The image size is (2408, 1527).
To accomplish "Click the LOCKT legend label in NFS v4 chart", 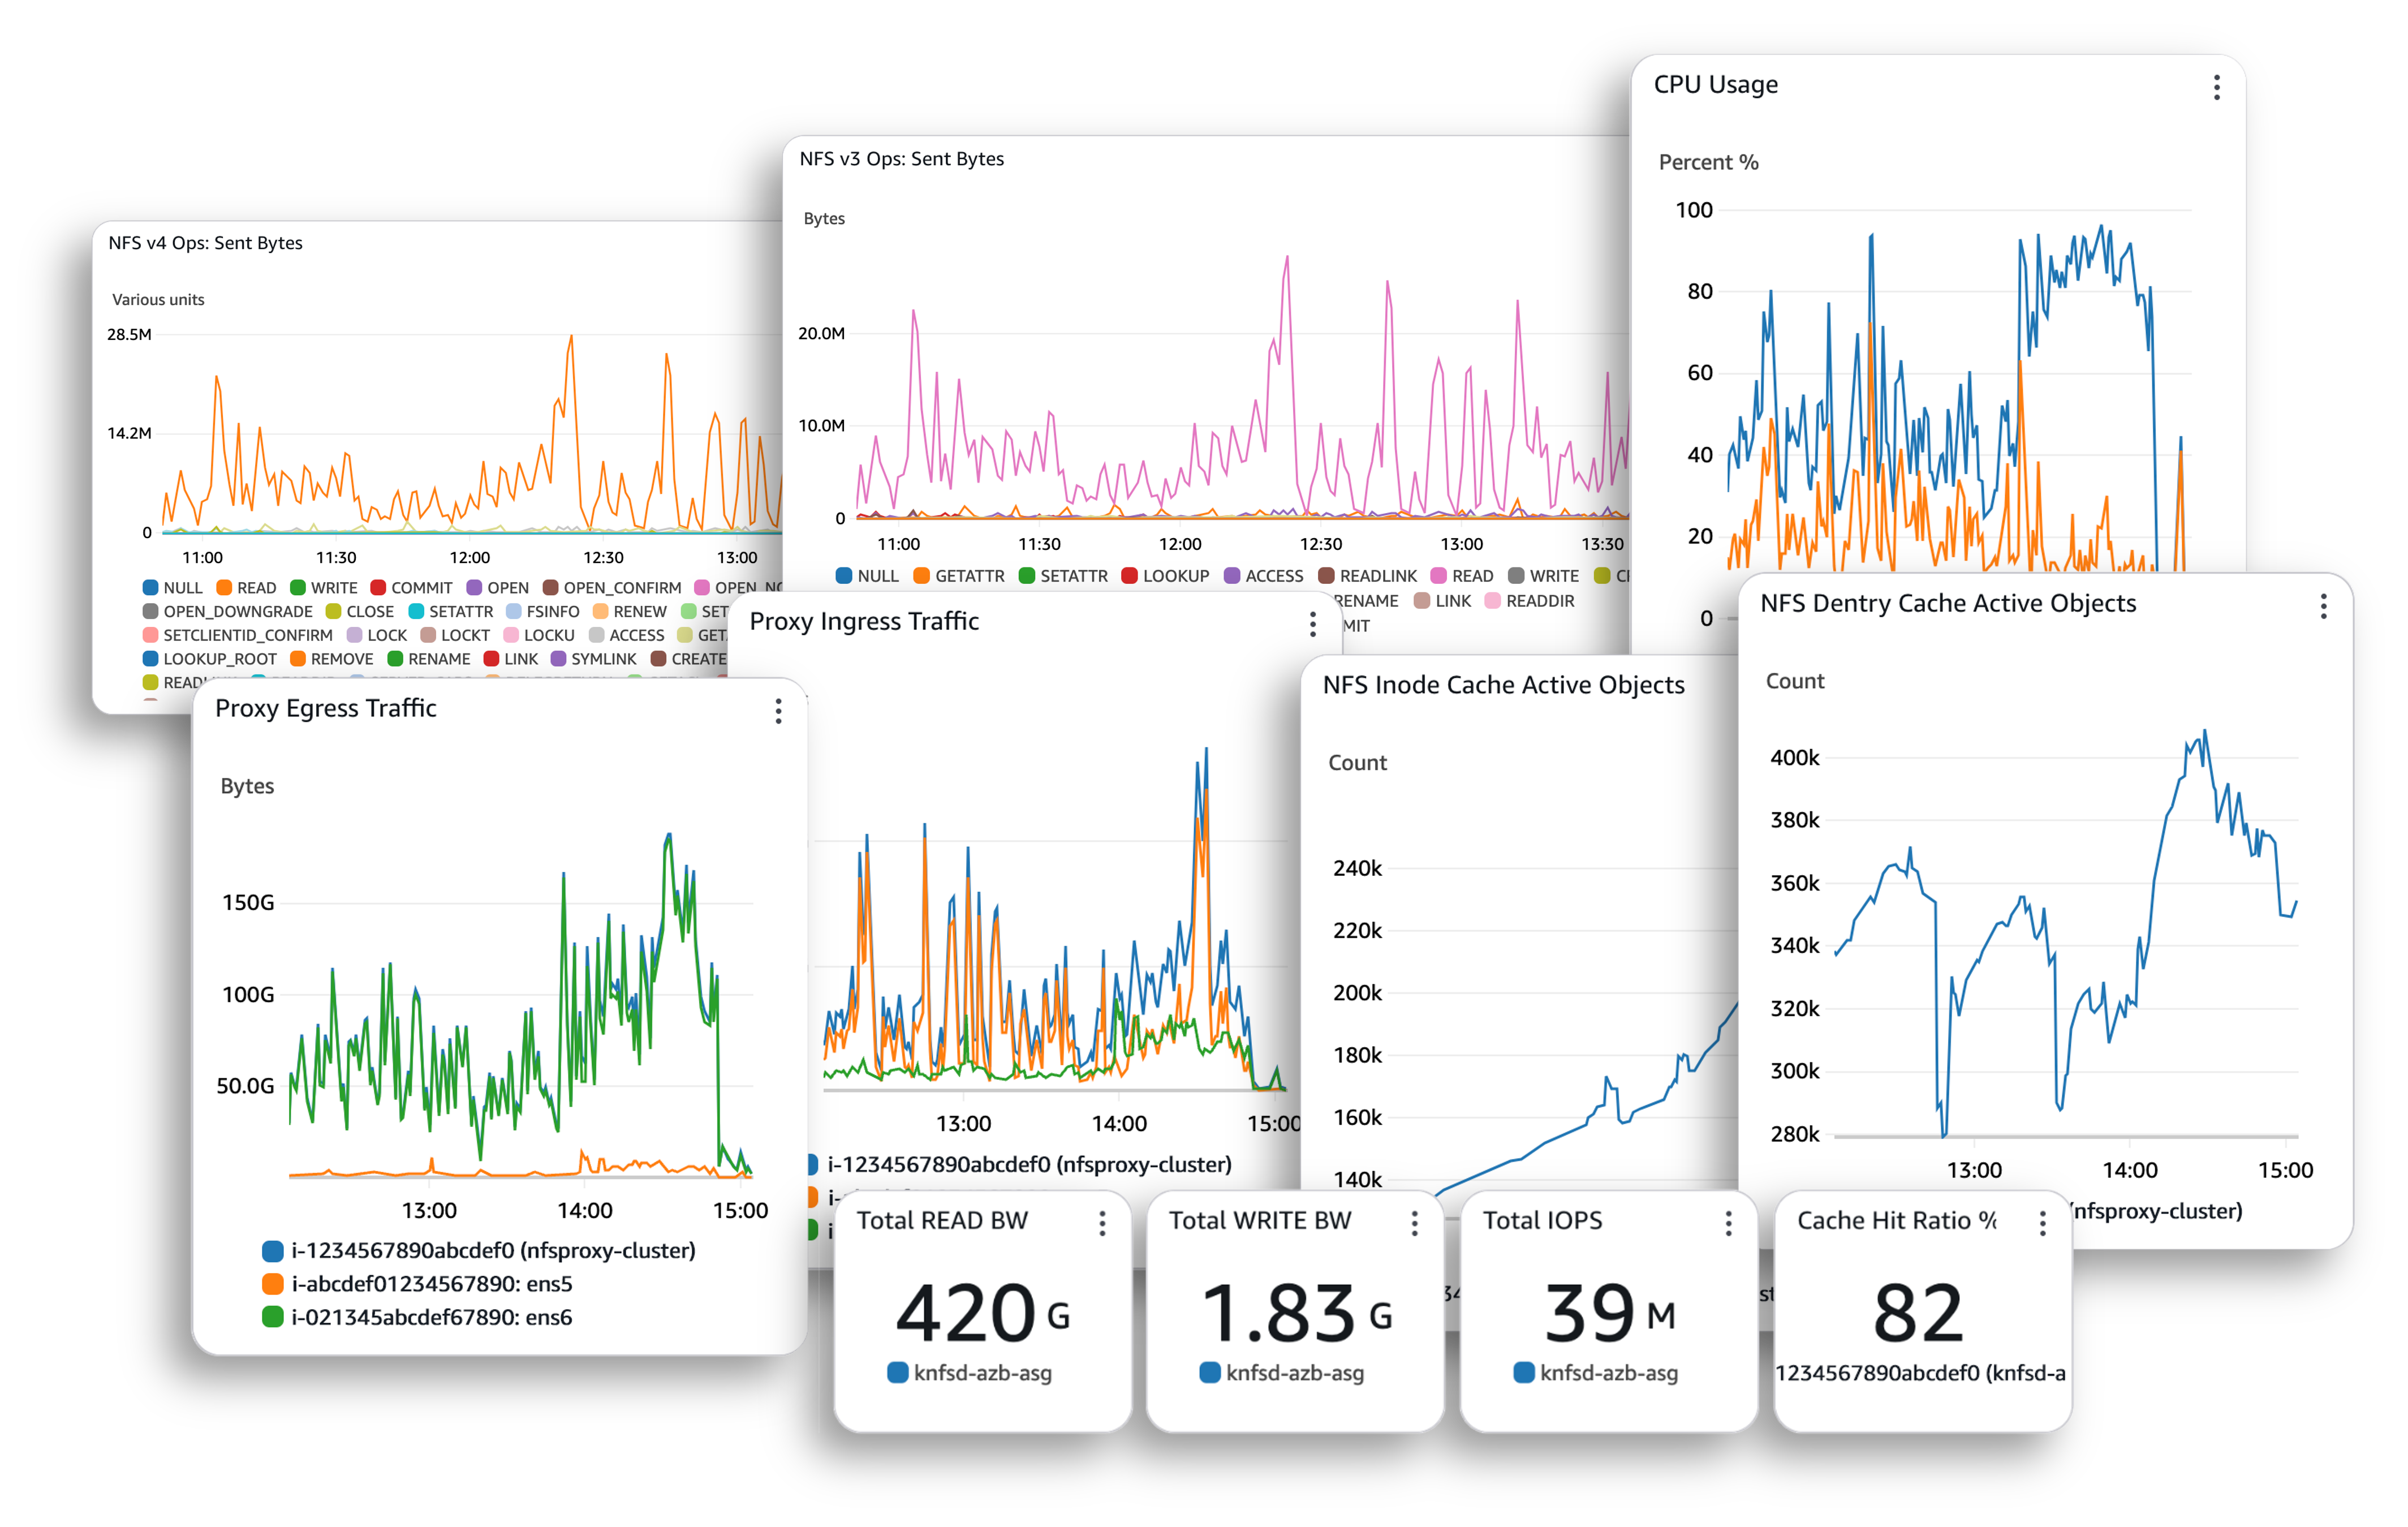I will coord(466,636).
